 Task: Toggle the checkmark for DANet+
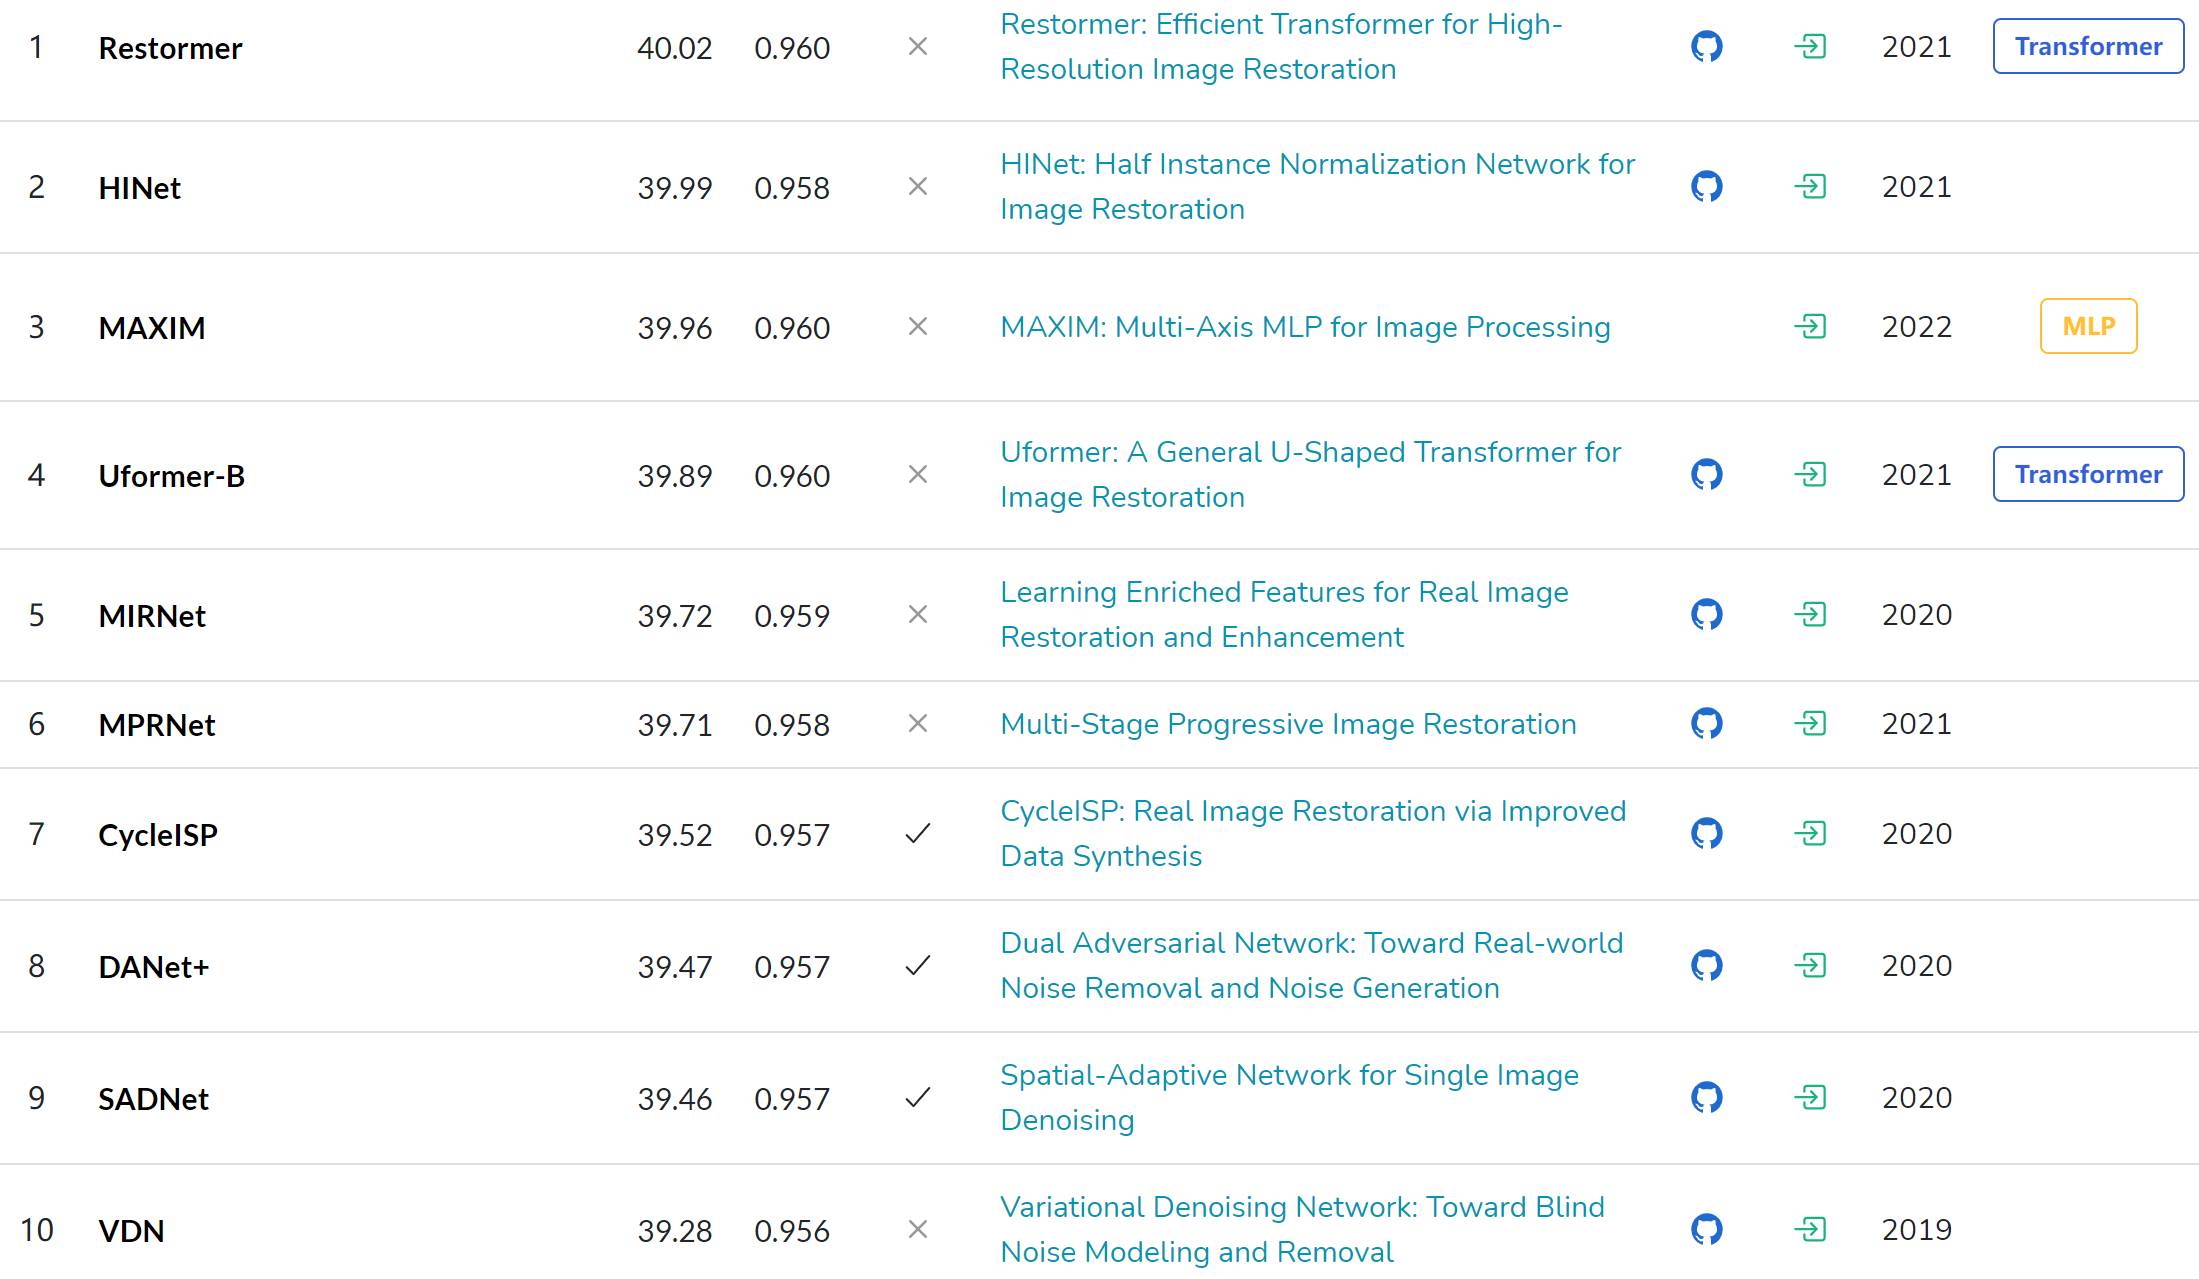[917, 966]
